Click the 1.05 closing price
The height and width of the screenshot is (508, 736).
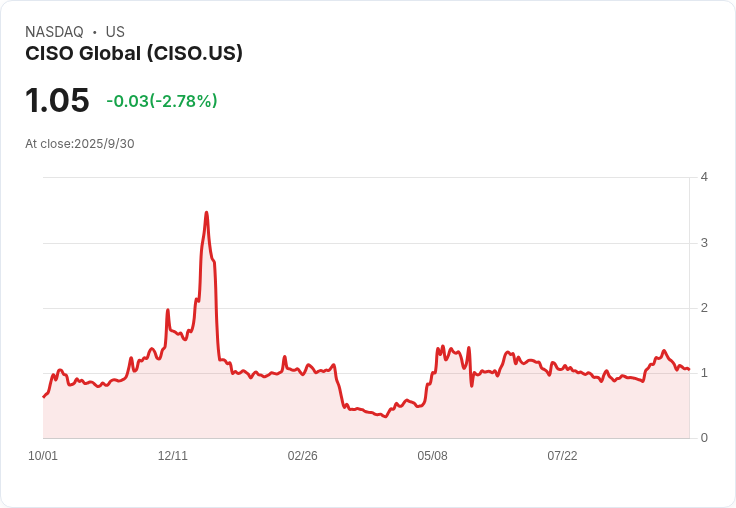point(57,101)
